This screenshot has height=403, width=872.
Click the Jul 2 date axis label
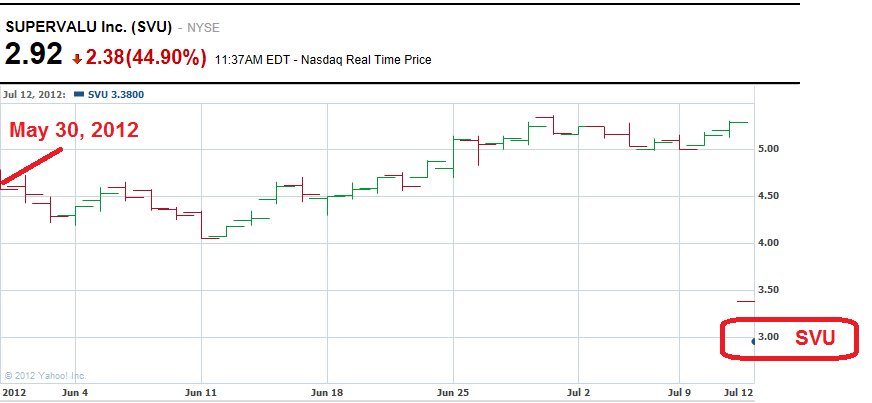[x=578, y=392]
